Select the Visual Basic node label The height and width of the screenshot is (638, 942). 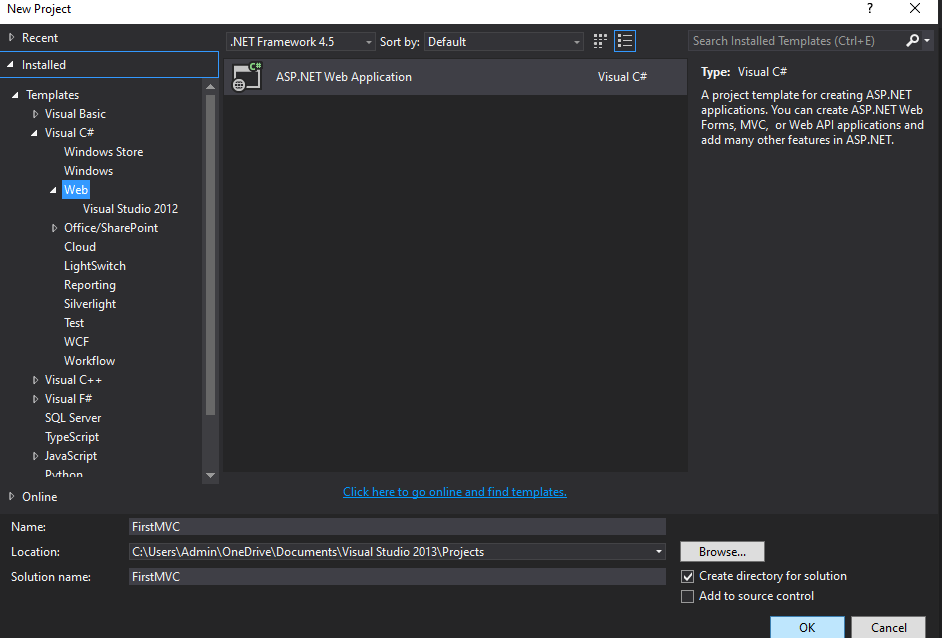click(x=75, y=114)
